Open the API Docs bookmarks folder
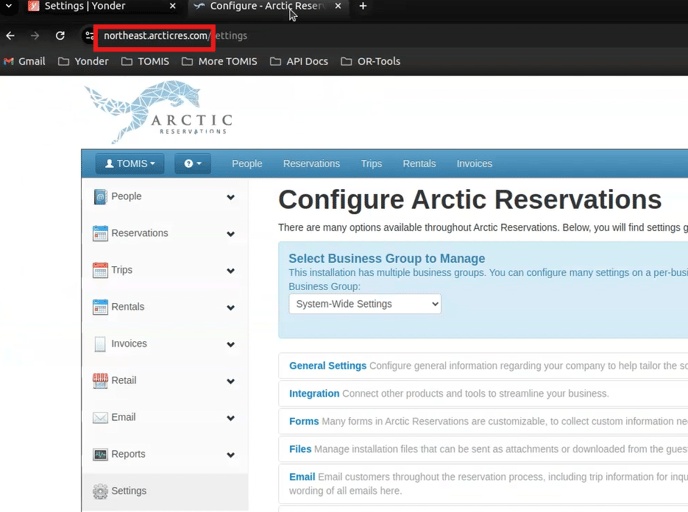688x512 pixels. (299, 61)
